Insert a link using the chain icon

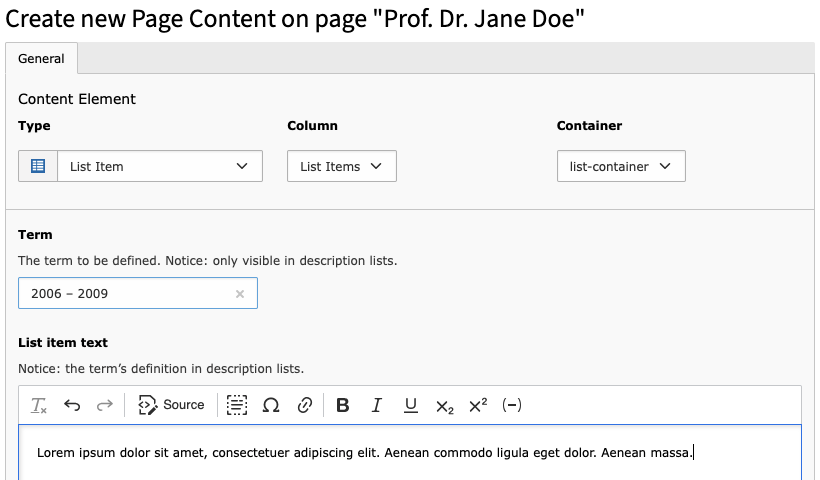tap(305, 405)
